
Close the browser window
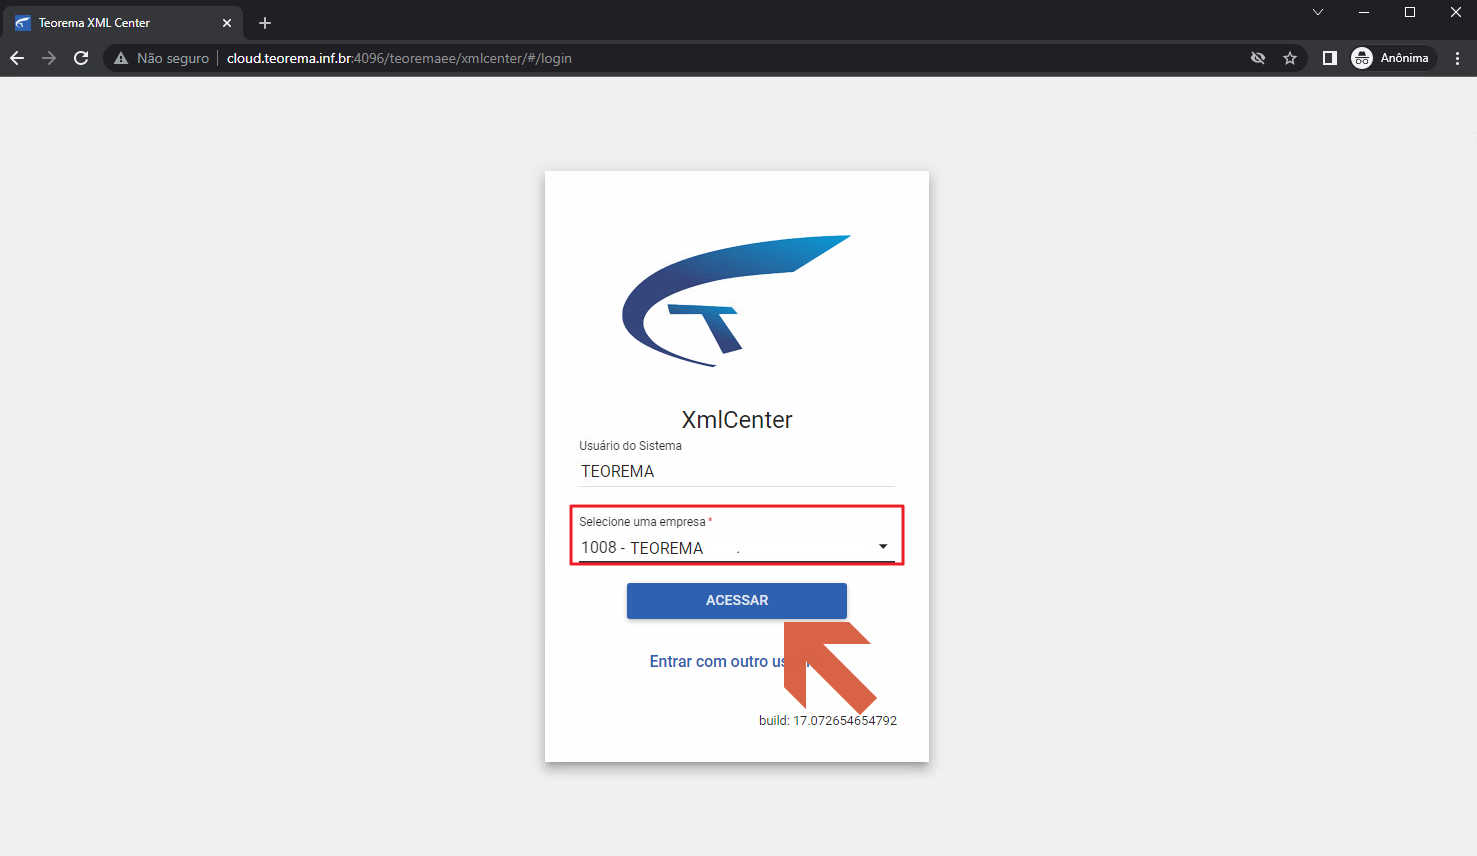(1456, 12)
